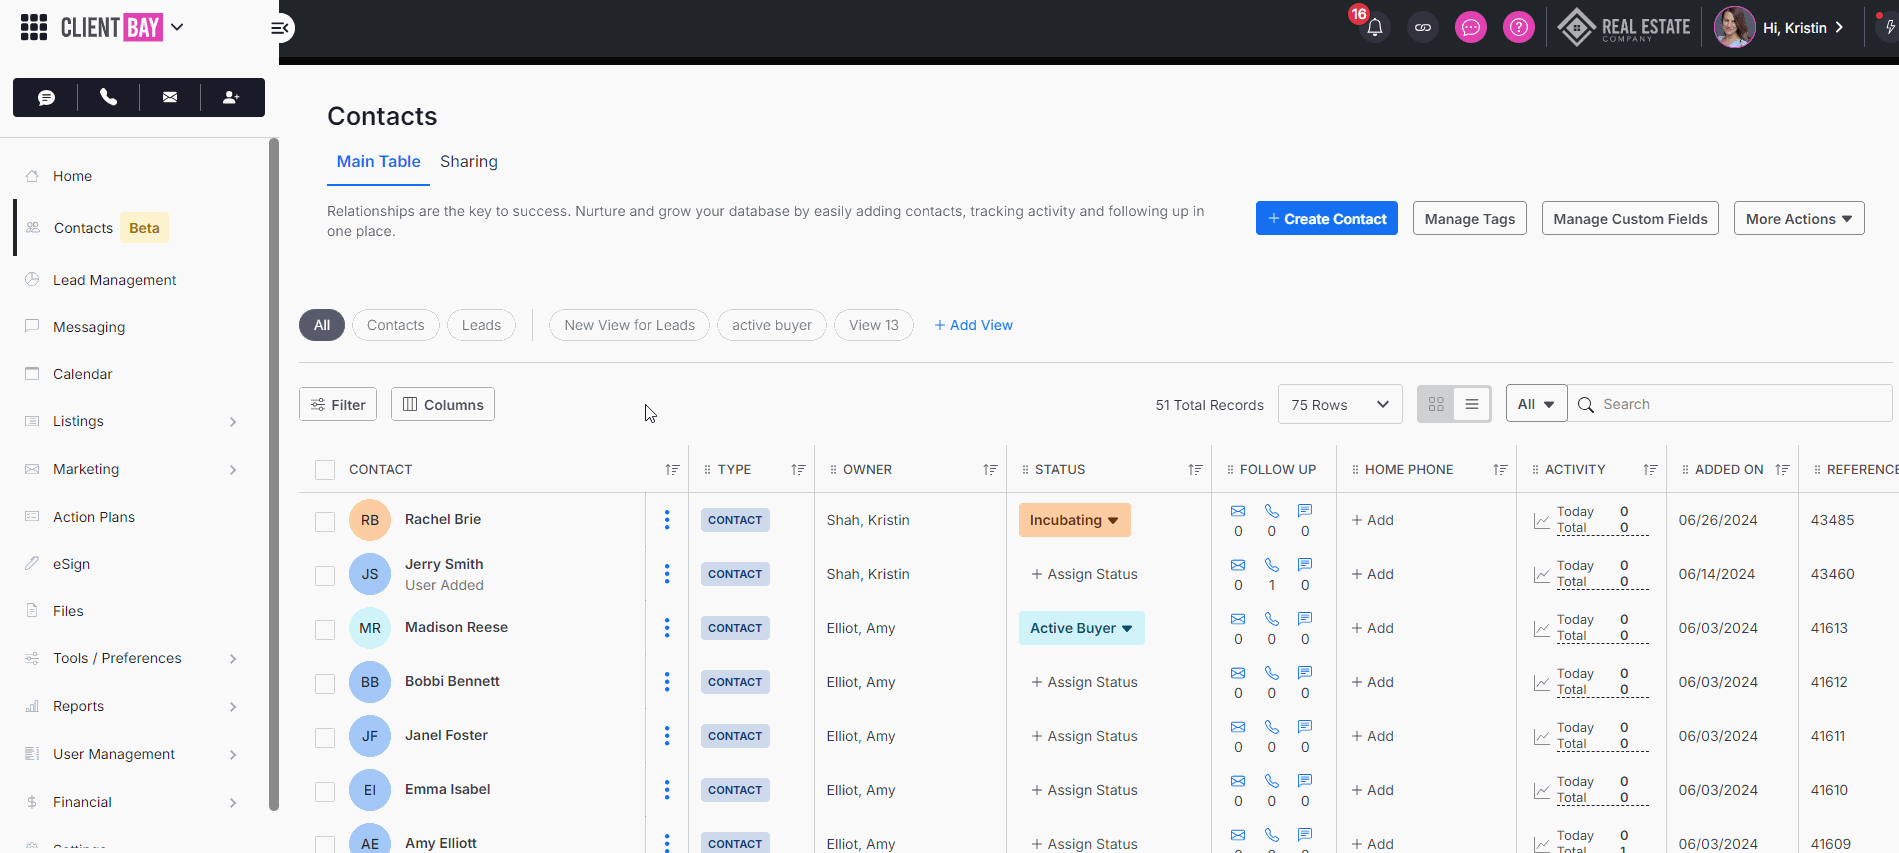Click the quick chat icon in the sidebar toolbar
Image resolution: width=1899 pixels, height=853 pixels.
tap(46, 97)
